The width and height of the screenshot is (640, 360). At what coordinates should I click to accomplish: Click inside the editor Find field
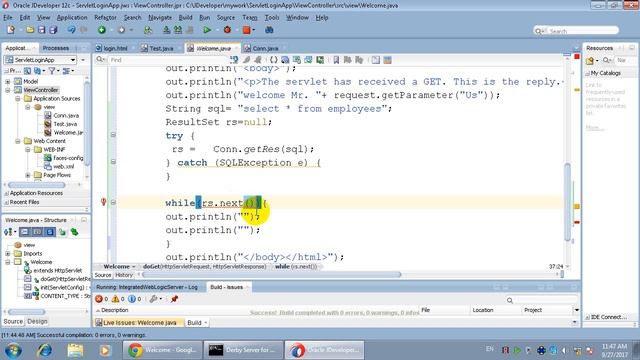167,60
